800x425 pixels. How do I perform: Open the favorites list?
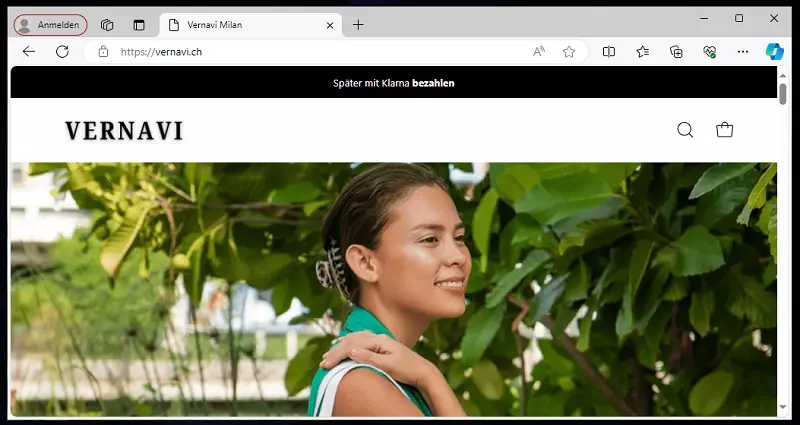pos(643,52)
